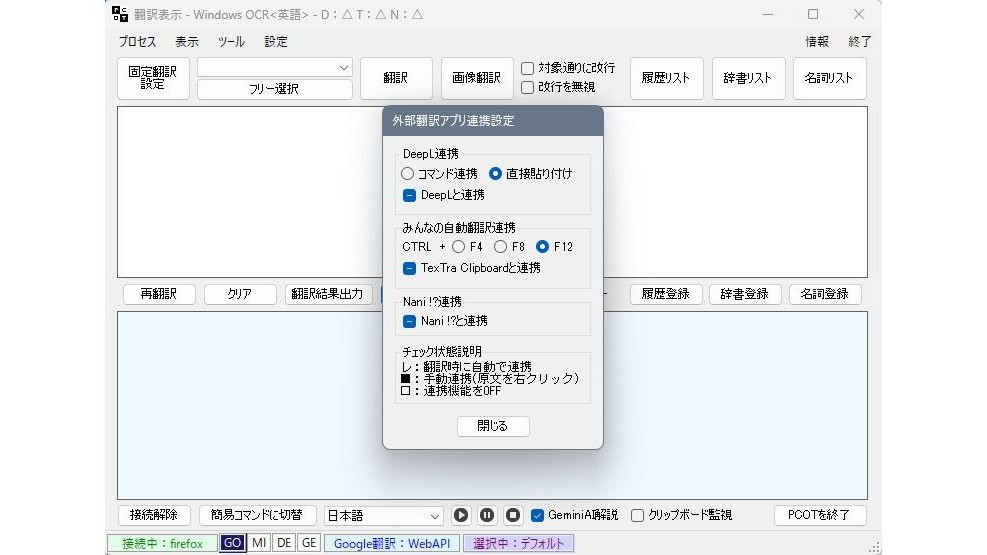Select the GO translation engine indicator
Image resolution: width=987 pixels, height=555 pixels.
(x=232, y=543)
